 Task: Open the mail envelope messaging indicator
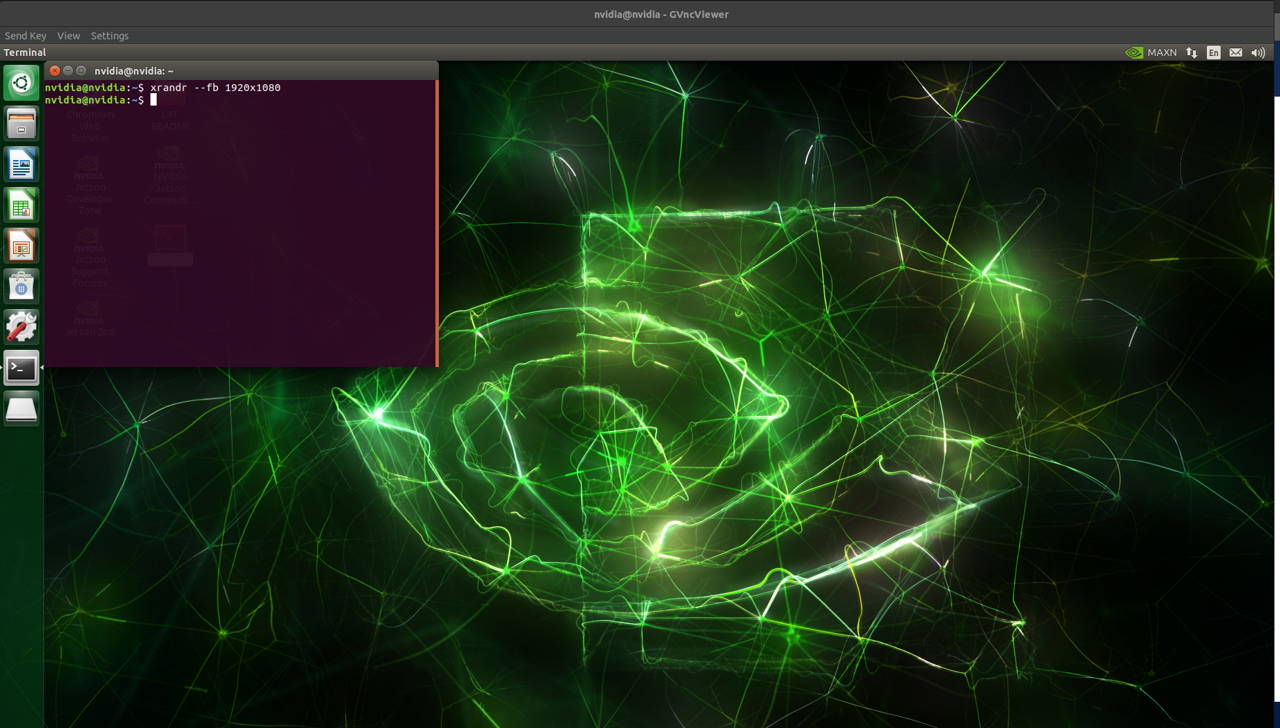[1236, 53]
